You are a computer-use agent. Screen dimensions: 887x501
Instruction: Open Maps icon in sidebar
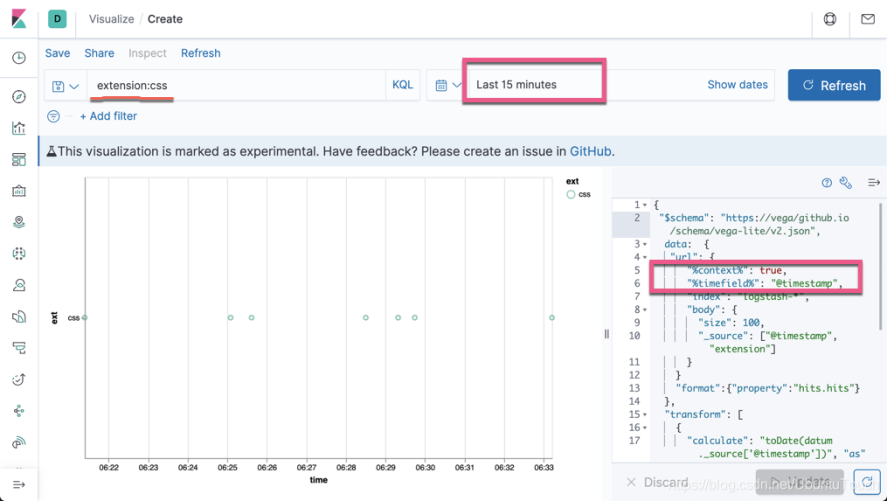tap(19, 222)
